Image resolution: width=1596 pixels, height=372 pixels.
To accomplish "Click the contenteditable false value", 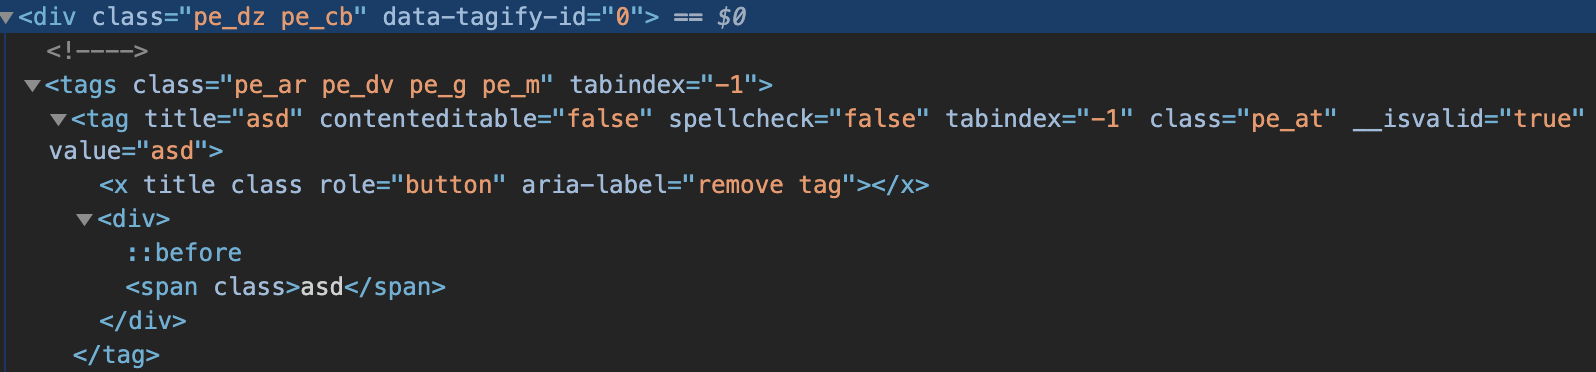I will point(603,119).
